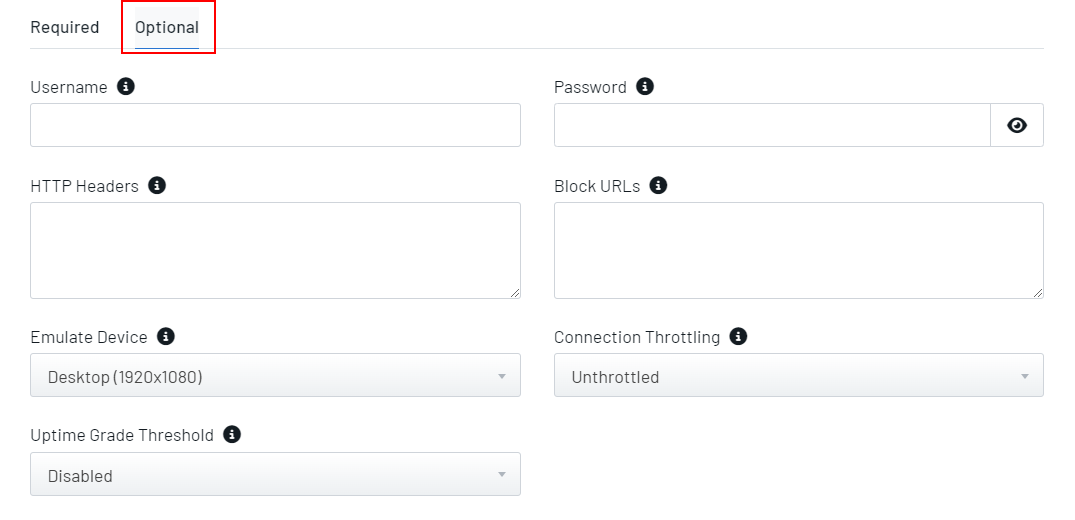Click the Emulate Device info icon
Viewport: 1075px width, 520px height.
tap(166, 336)
